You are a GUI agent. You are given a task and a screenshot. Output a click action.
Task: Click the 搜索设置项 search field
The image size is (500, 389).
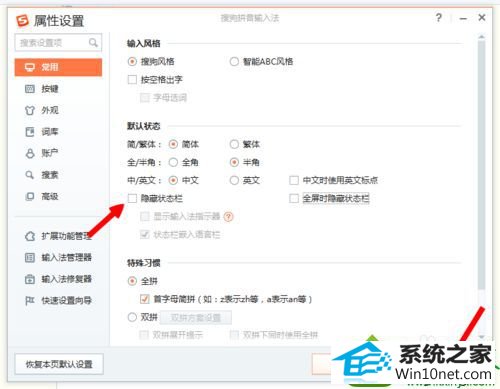58,42
